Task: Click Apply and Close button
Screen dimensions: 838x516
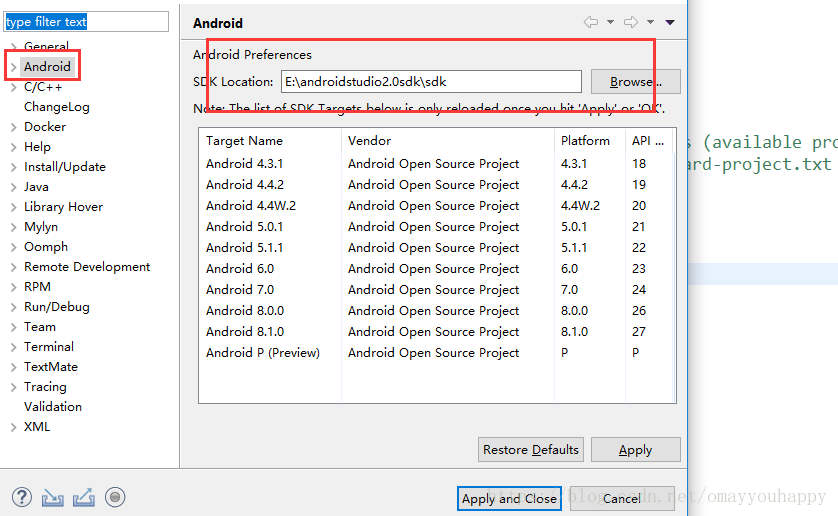Action: coord(509,499)
